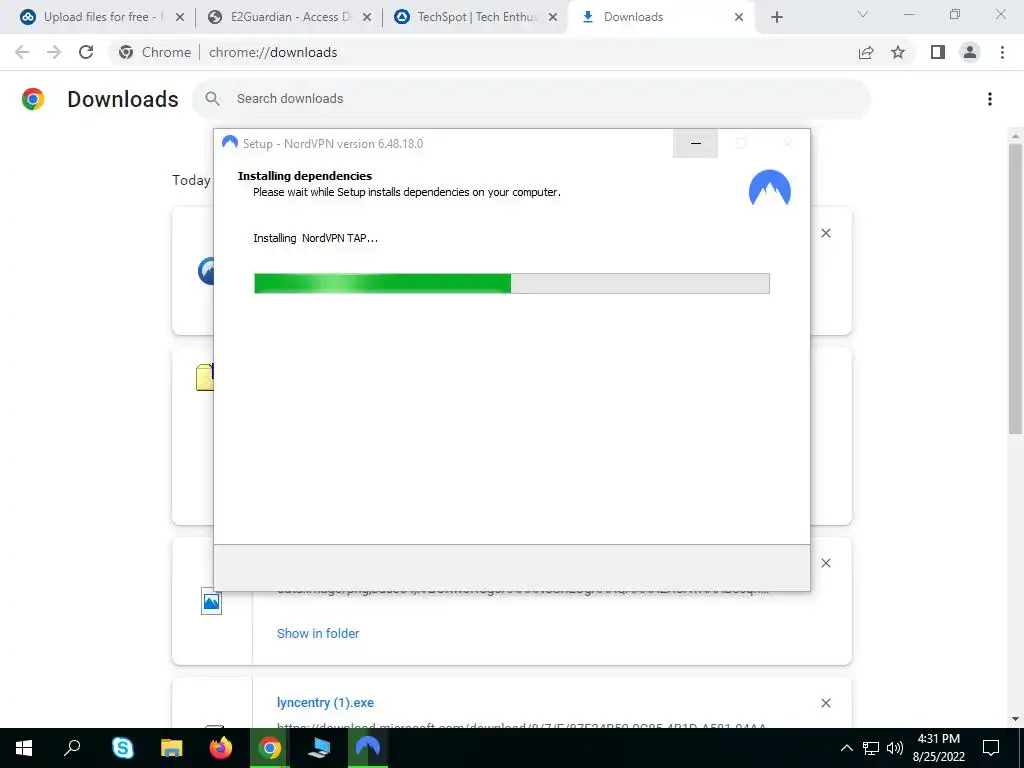The image size is (1024, 768).
Task: Switch to NordVPN setup in taskbar
Action: 368,748
